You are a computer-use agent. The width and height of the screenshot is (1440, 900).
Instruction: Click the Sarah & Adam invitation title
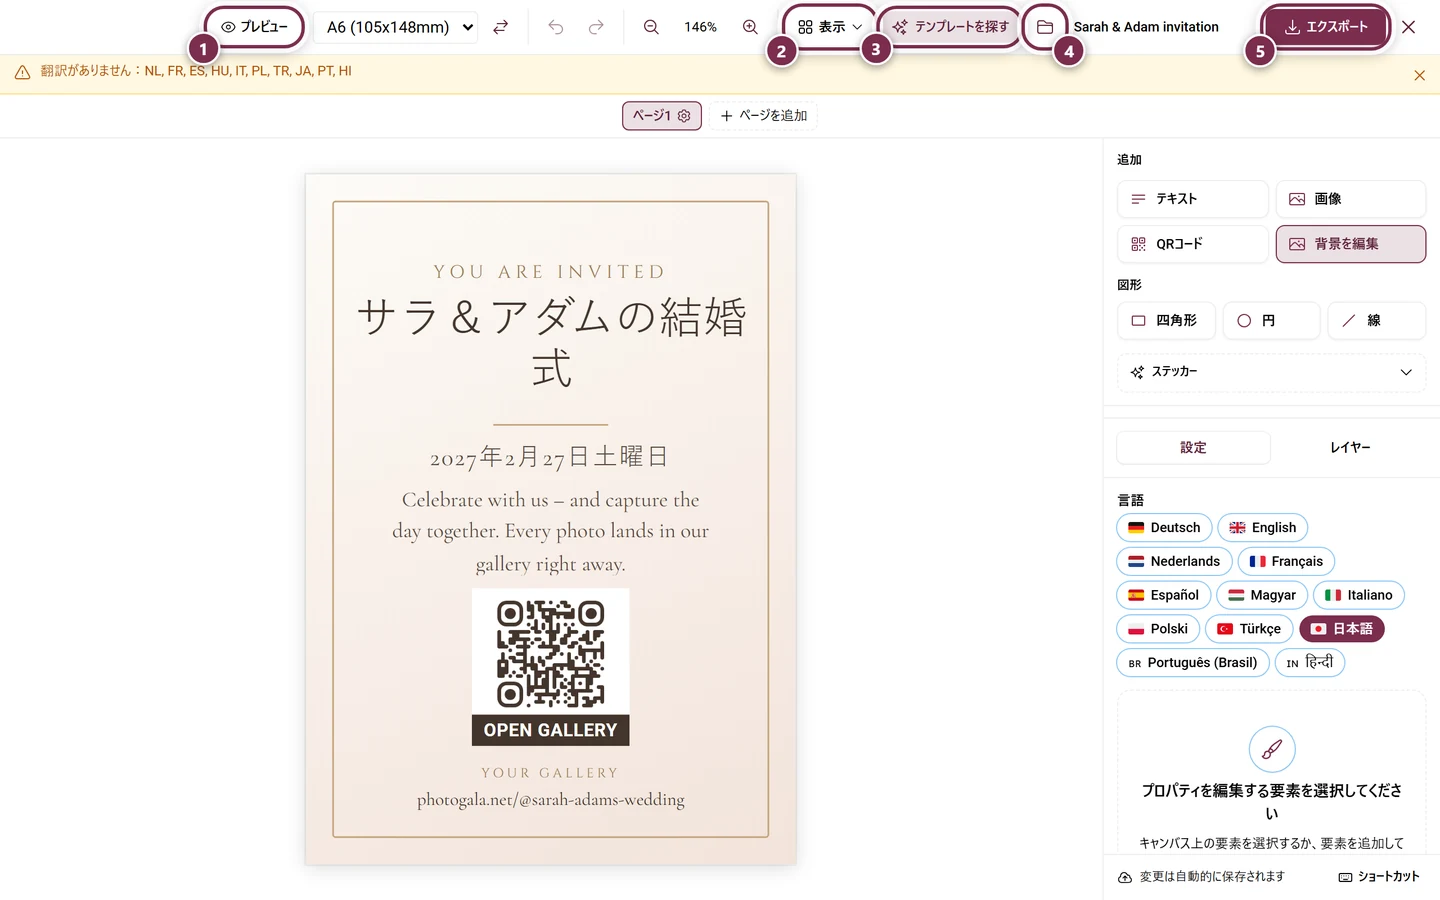point(1146,27)
